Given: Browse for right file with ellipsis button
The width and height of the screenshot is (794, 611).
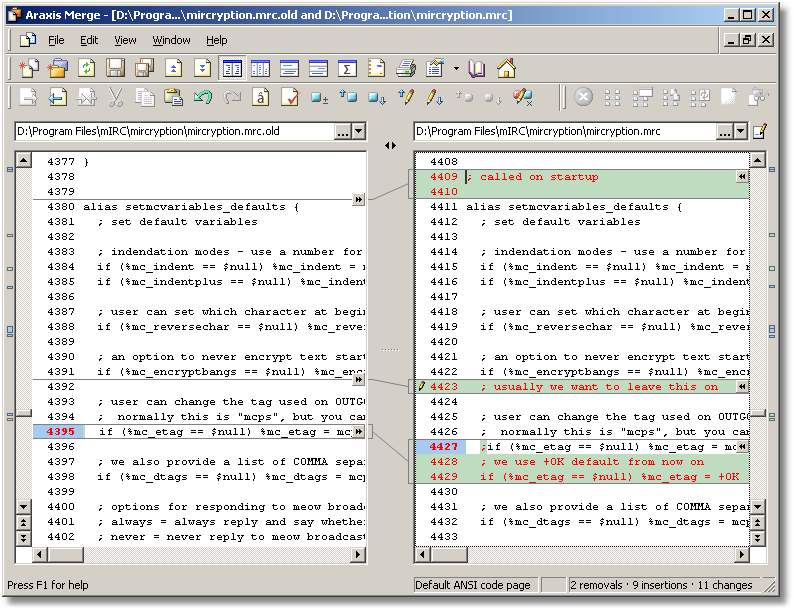Looking at the screenshot, I should pos(725,132).
